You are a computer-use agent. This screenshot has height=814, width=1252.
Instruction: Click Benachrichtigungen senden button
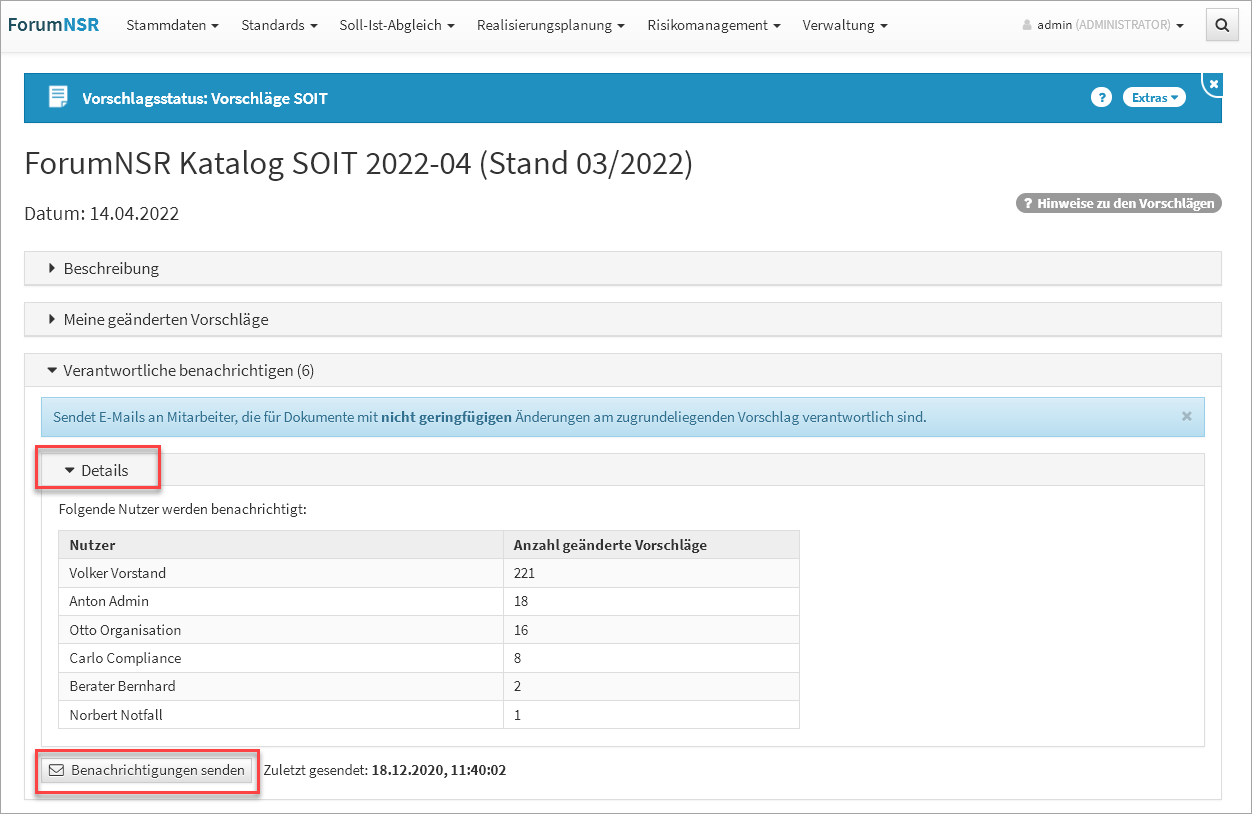(147, 770)
